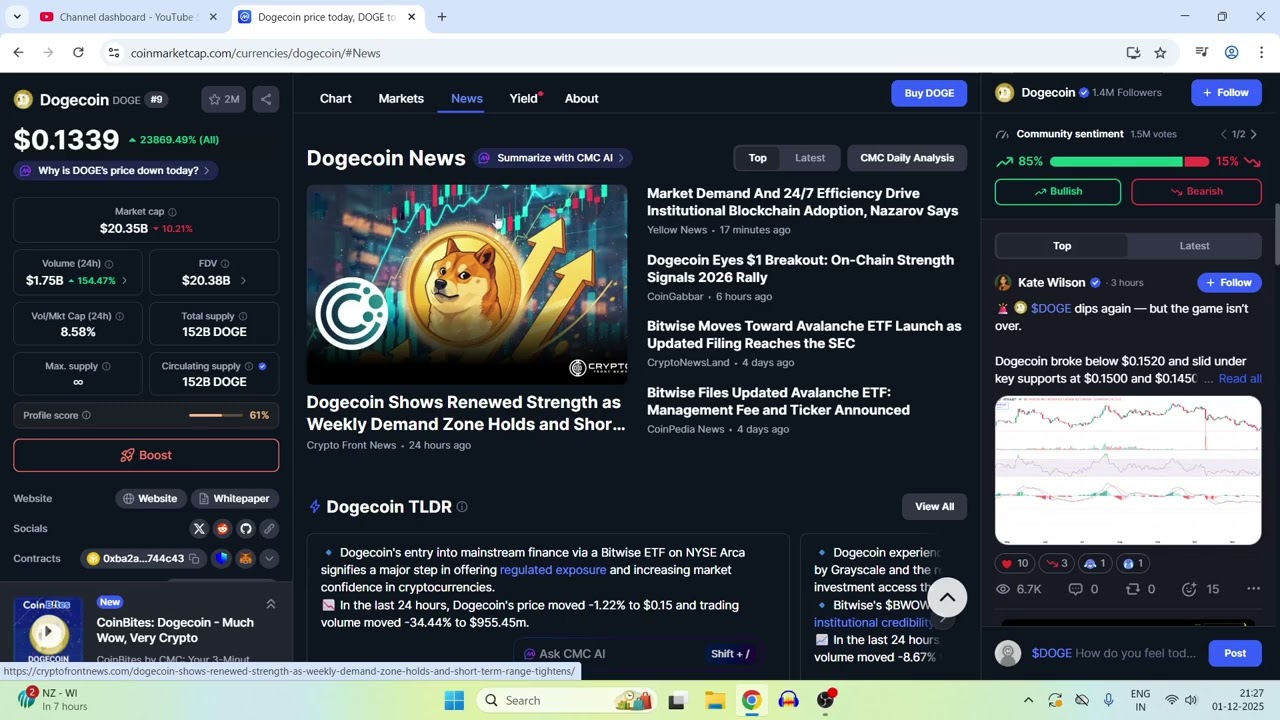The width and height of the screenshot is (1280, 720).
Task: Click Buy DOGE button
Action: tap(929, 93)
